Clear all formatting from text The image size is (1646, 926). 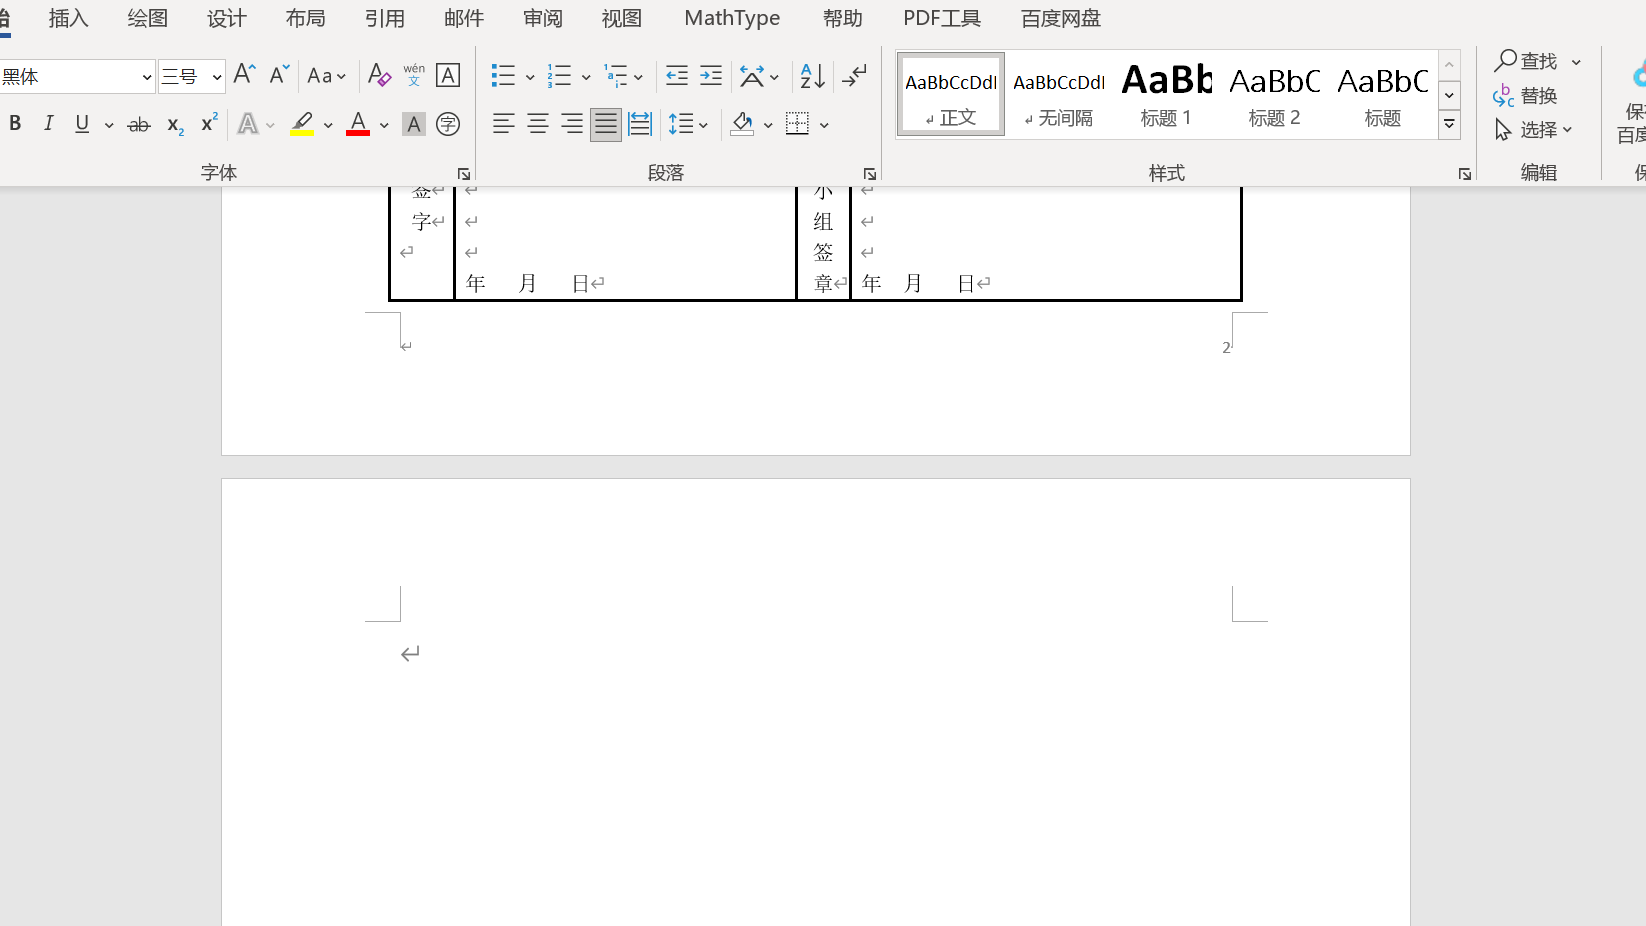[379, 75]
